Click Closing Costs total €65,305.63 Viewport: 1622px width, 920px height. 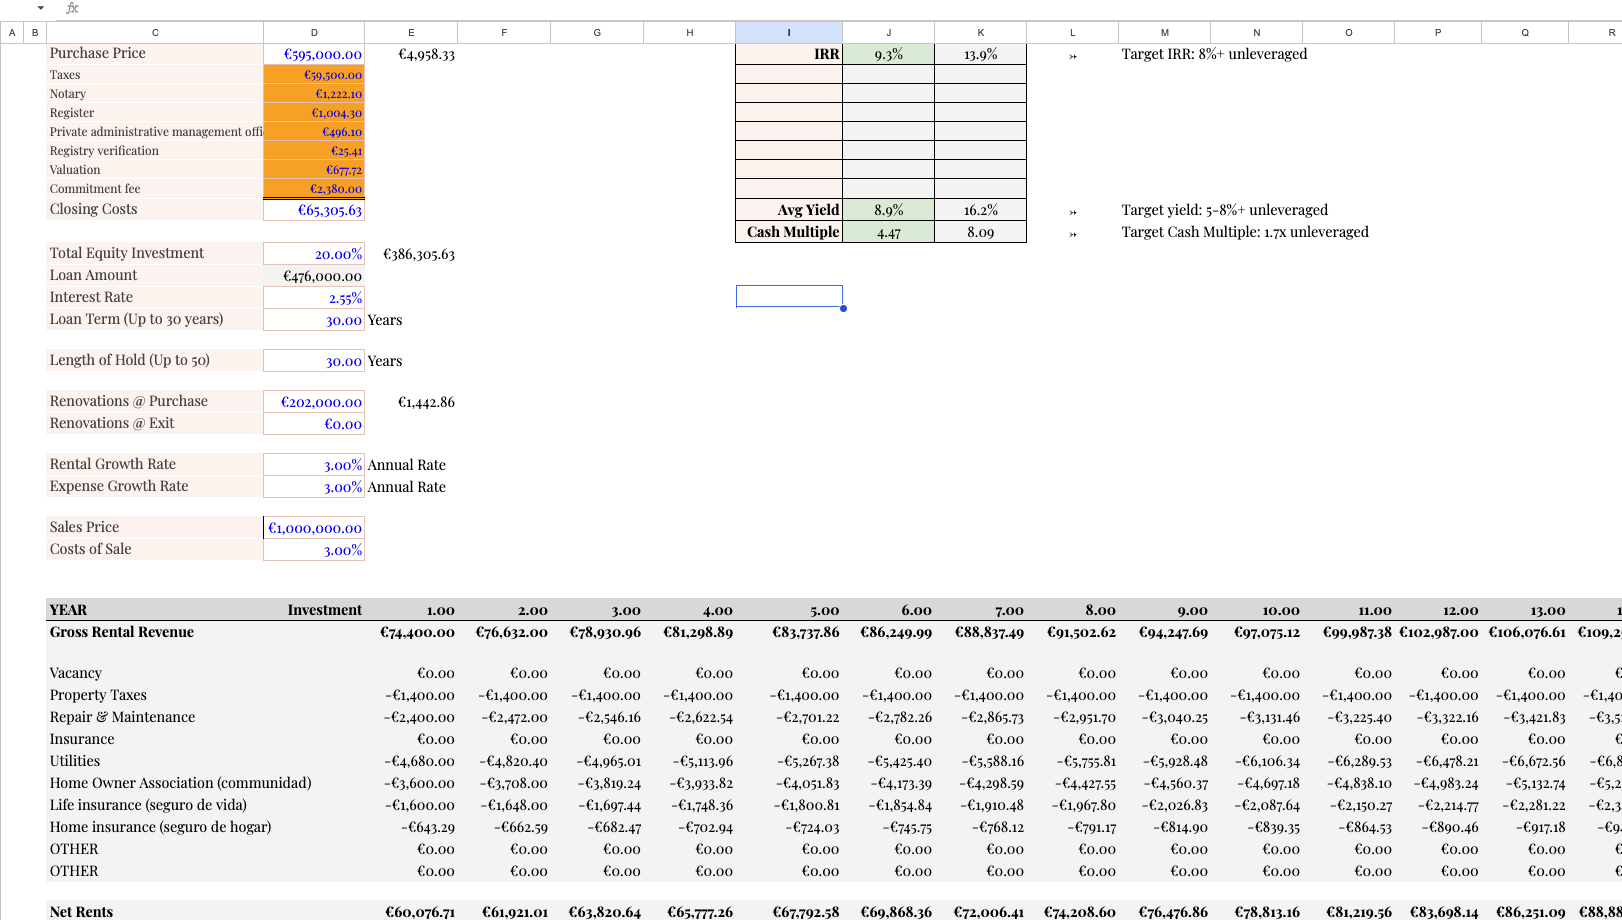314,210
